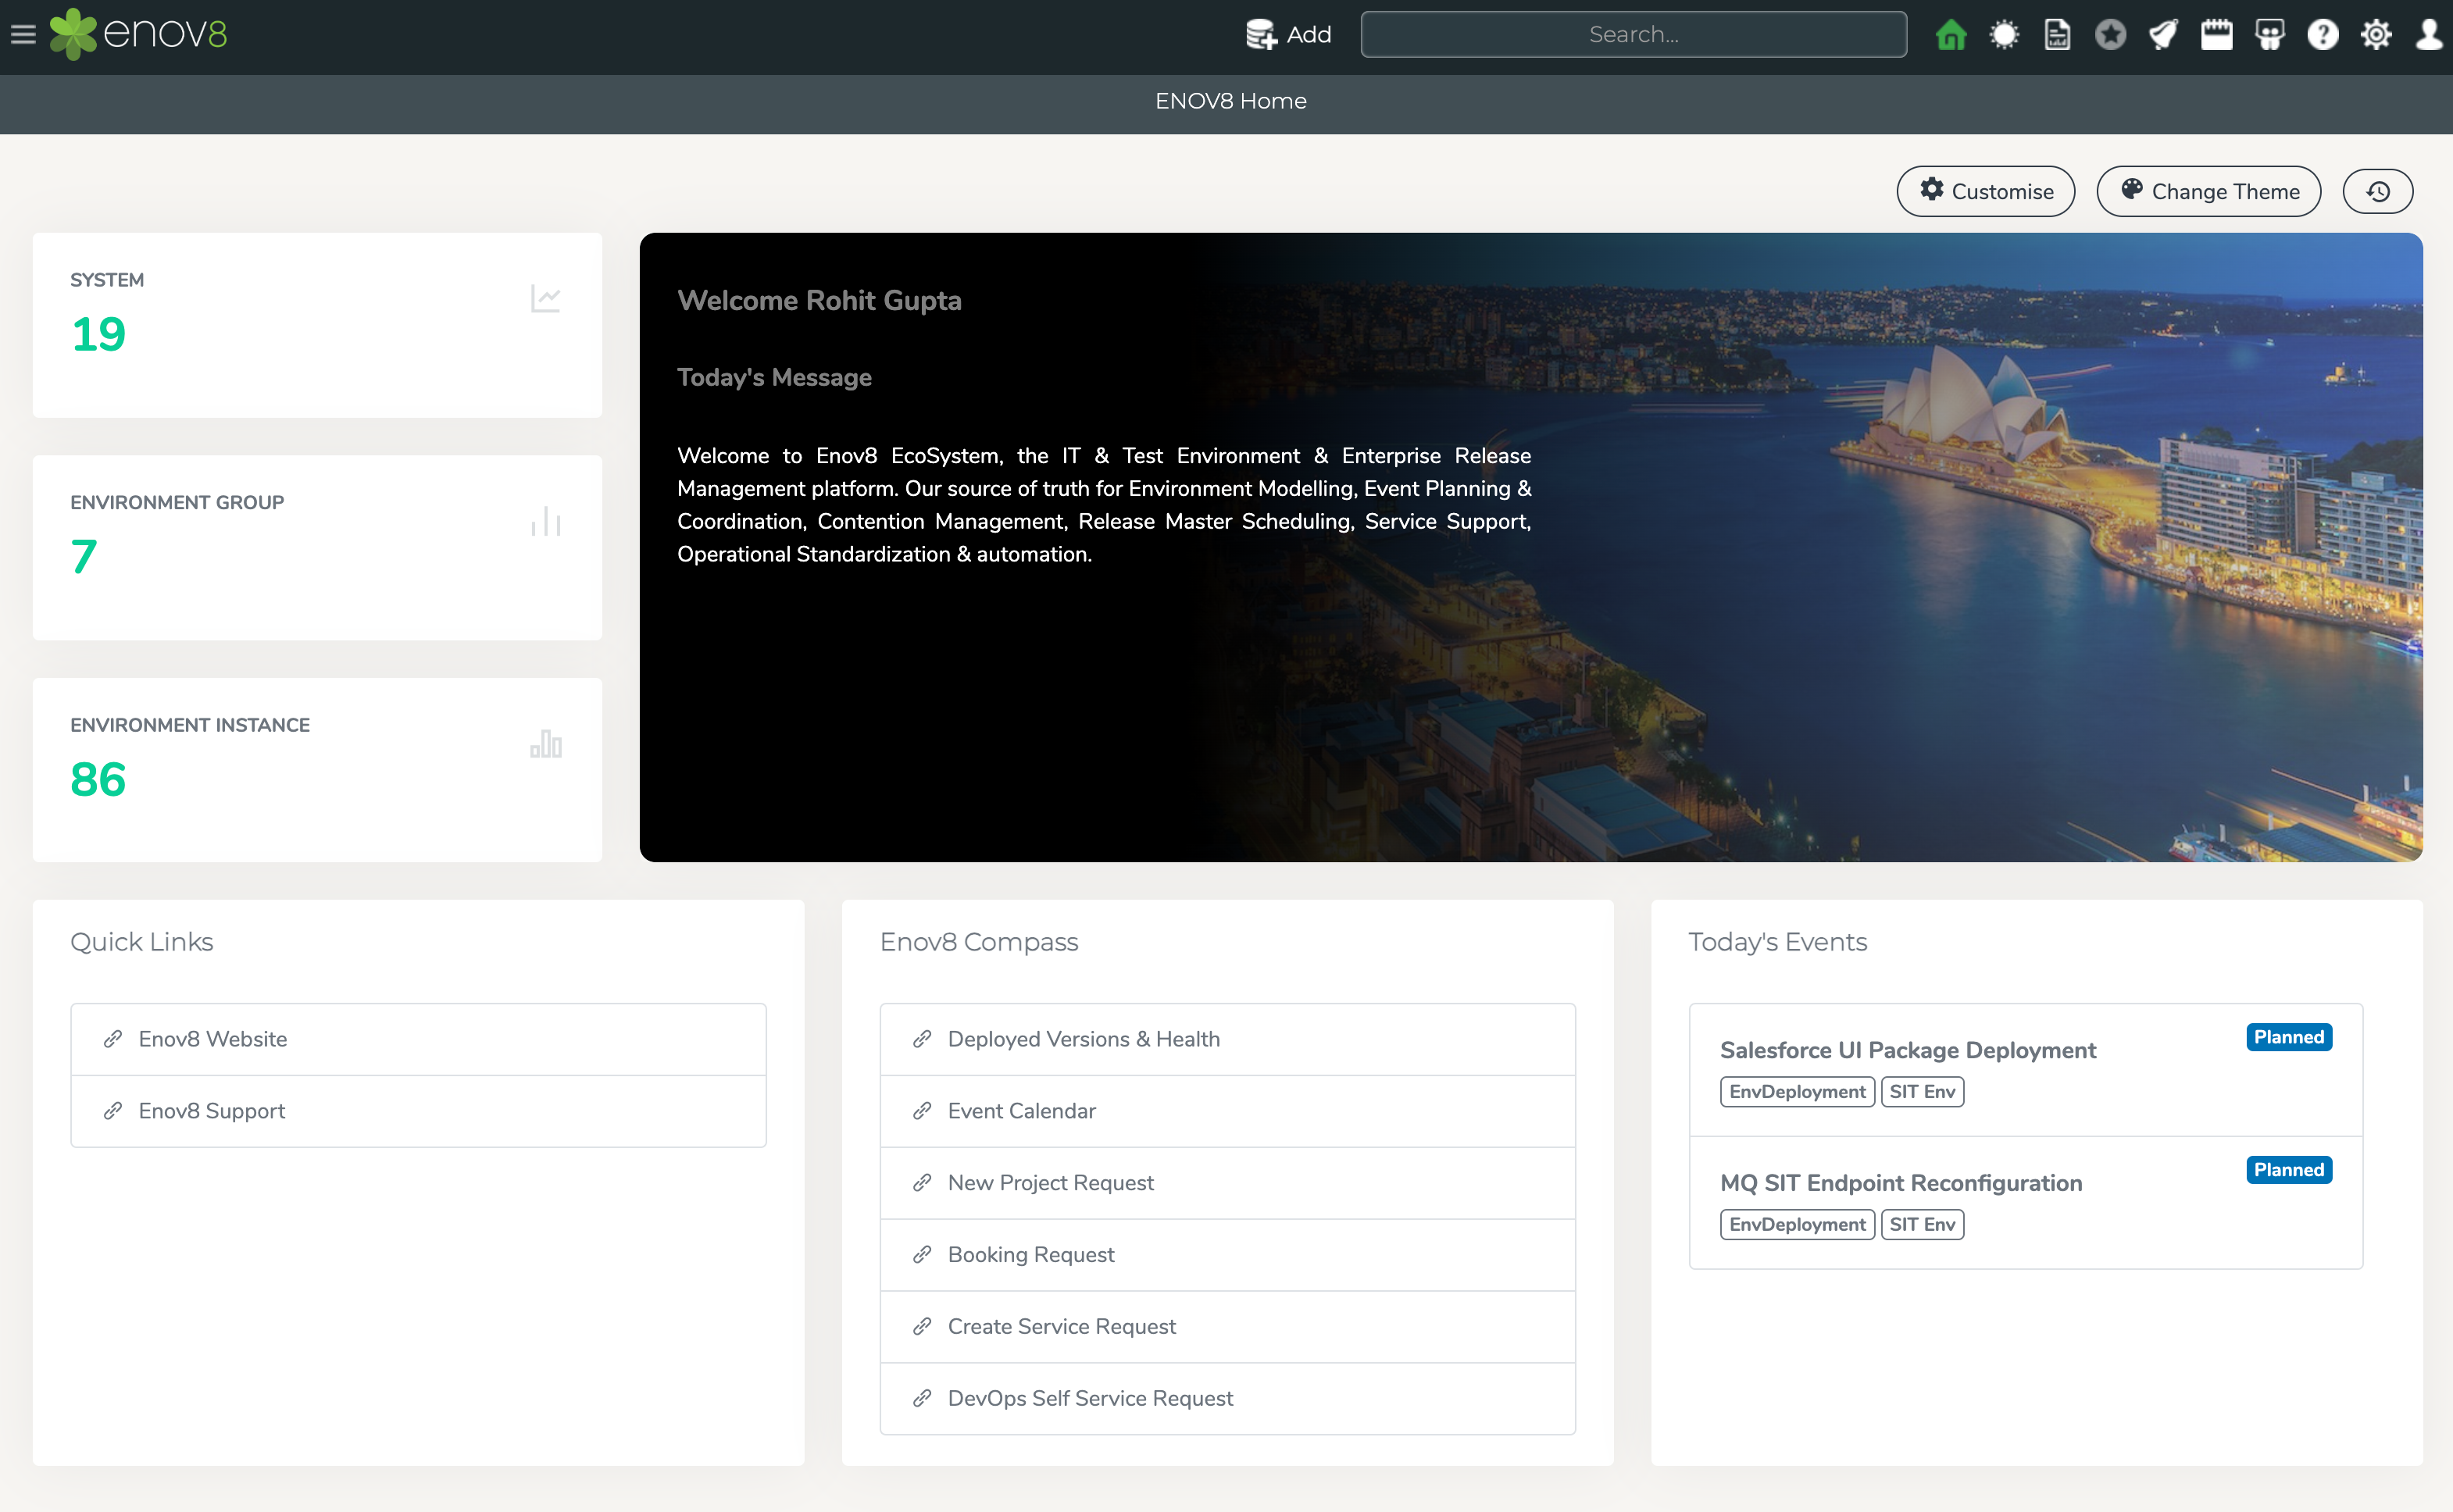Open the hamburger menu
Viewport: 2453px width, 1512px height.
click(23, 35)
